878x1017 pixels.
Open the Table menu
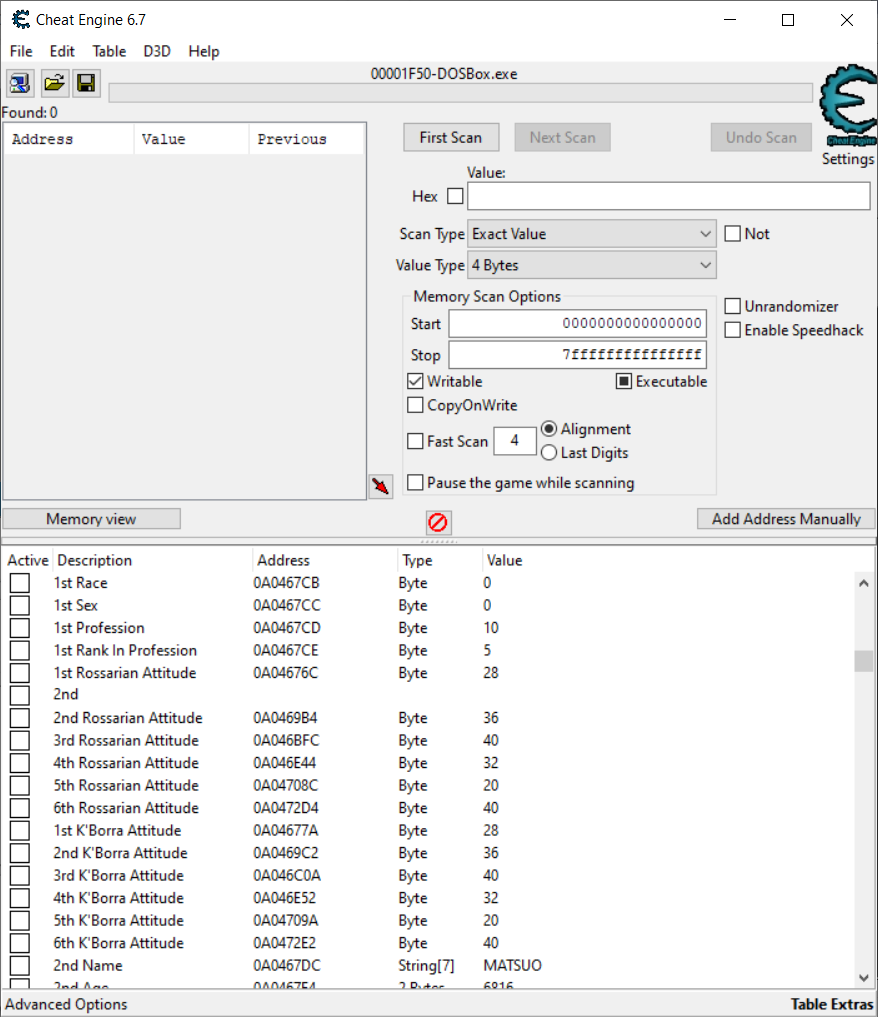(109, 51)
